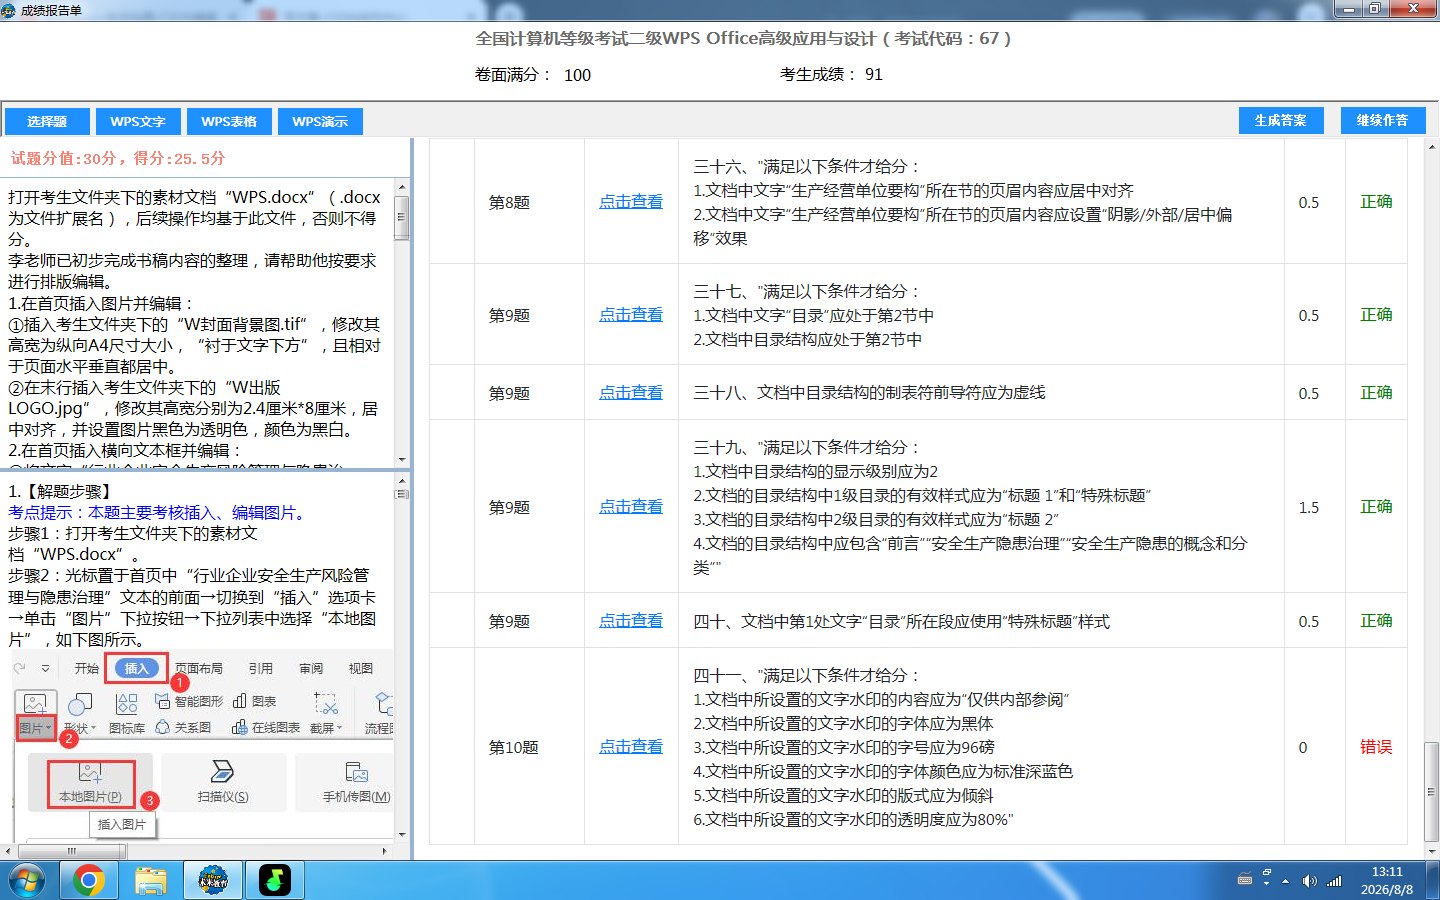This screenshot has height=900, width=1440.
Task: Open 点击查看 link in the 三十八 row
Action: pyautogui.click(x=631, y=393)
